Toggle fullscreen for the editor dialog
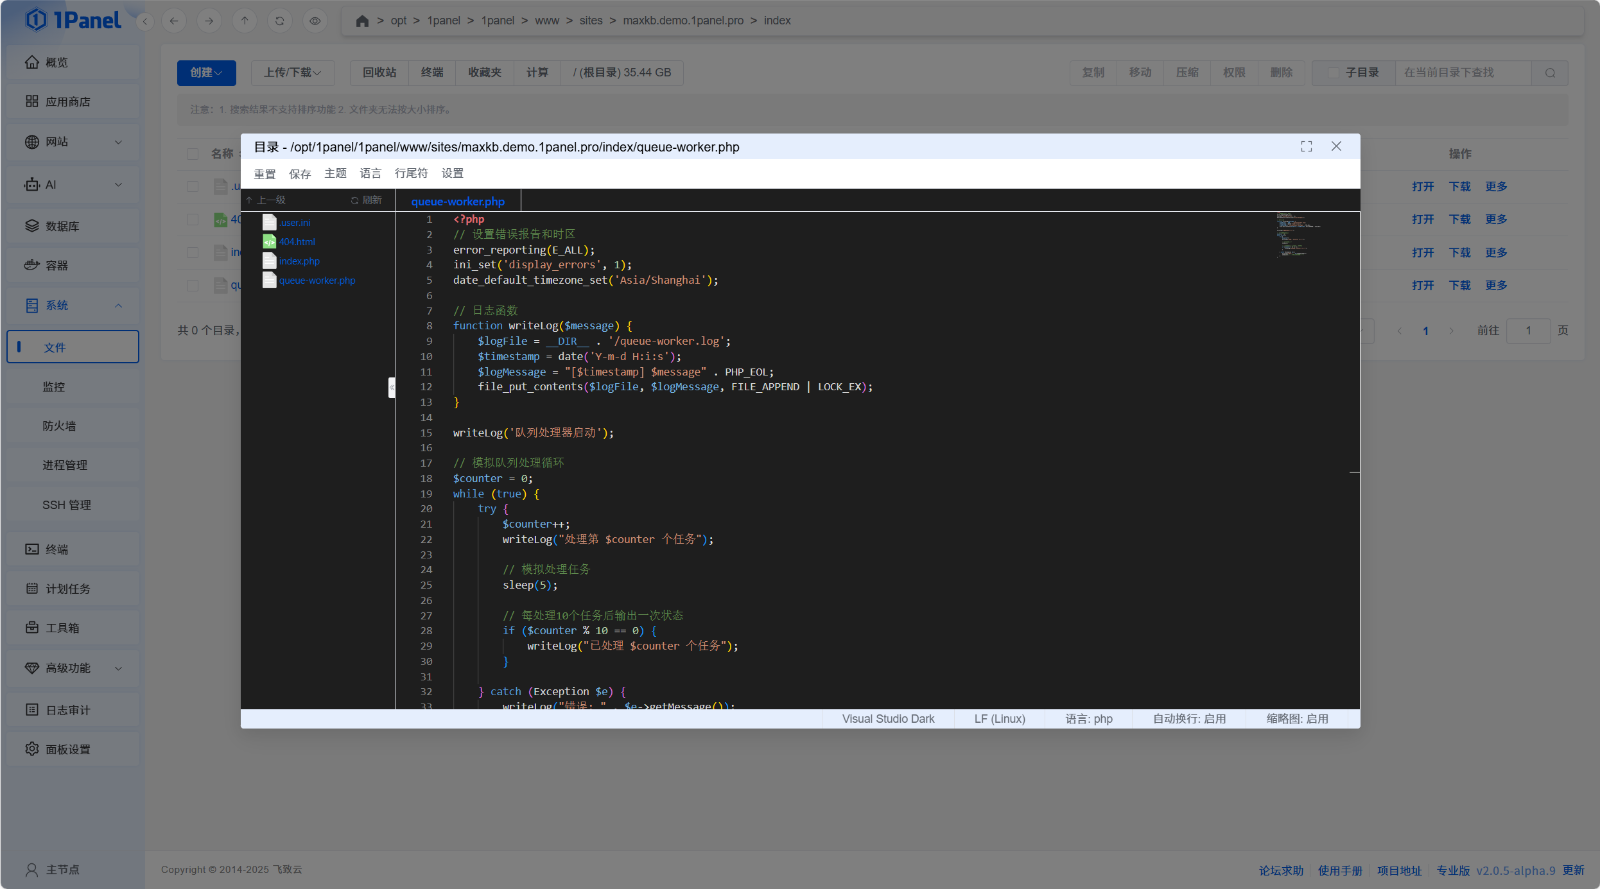Screen dimensions: 1600x889 click(x=1306, y=146)
